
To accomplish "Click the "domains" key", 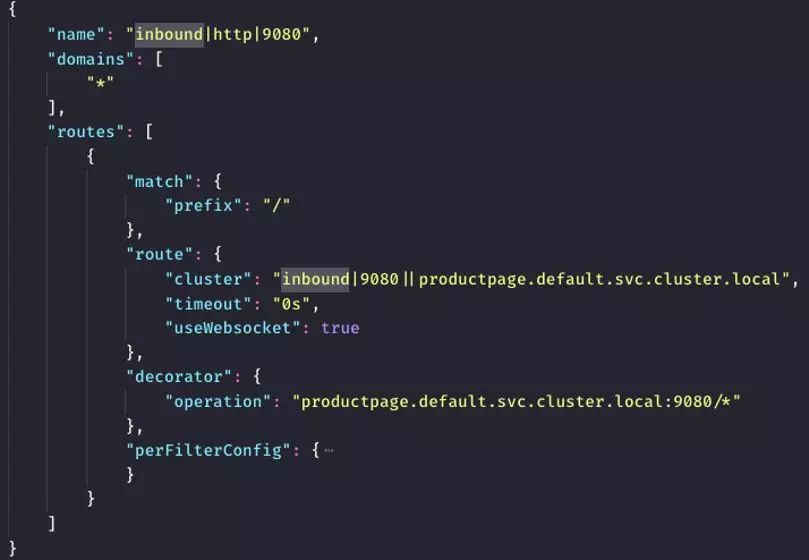I will (91, 59).
